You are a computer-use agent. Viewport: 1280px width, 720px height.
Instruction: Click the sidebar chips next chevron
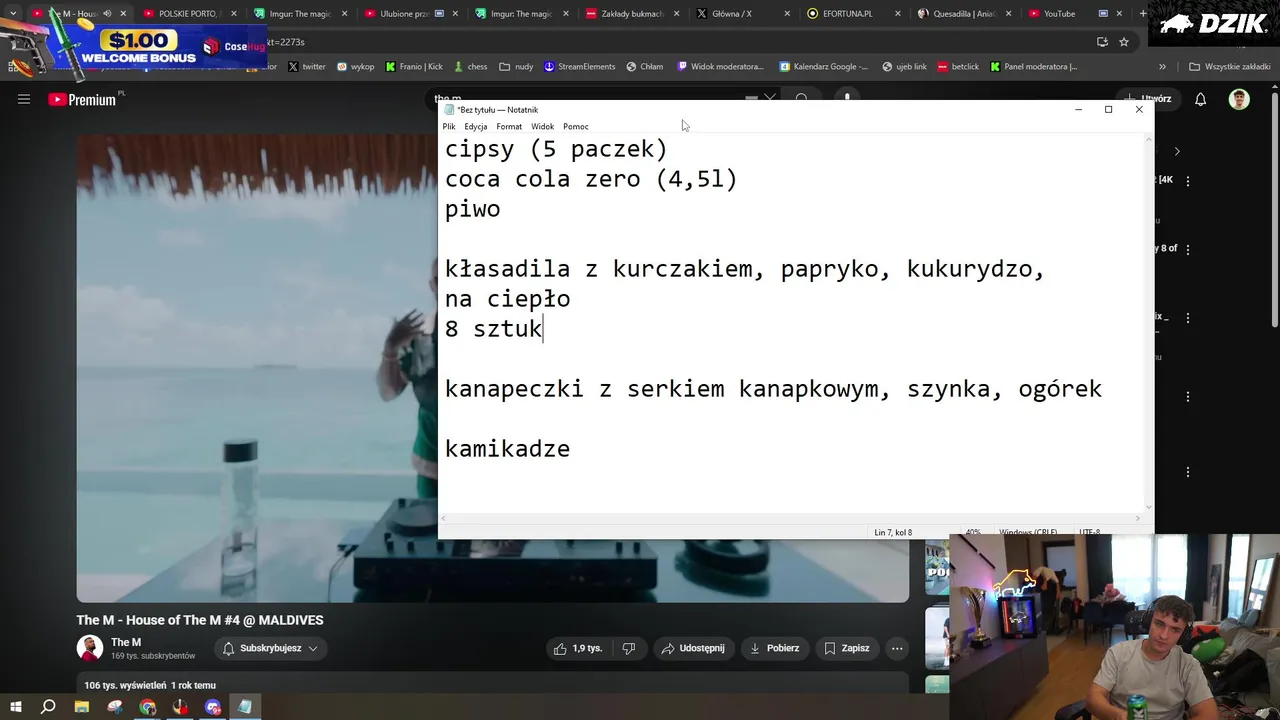click(1177, 152)
